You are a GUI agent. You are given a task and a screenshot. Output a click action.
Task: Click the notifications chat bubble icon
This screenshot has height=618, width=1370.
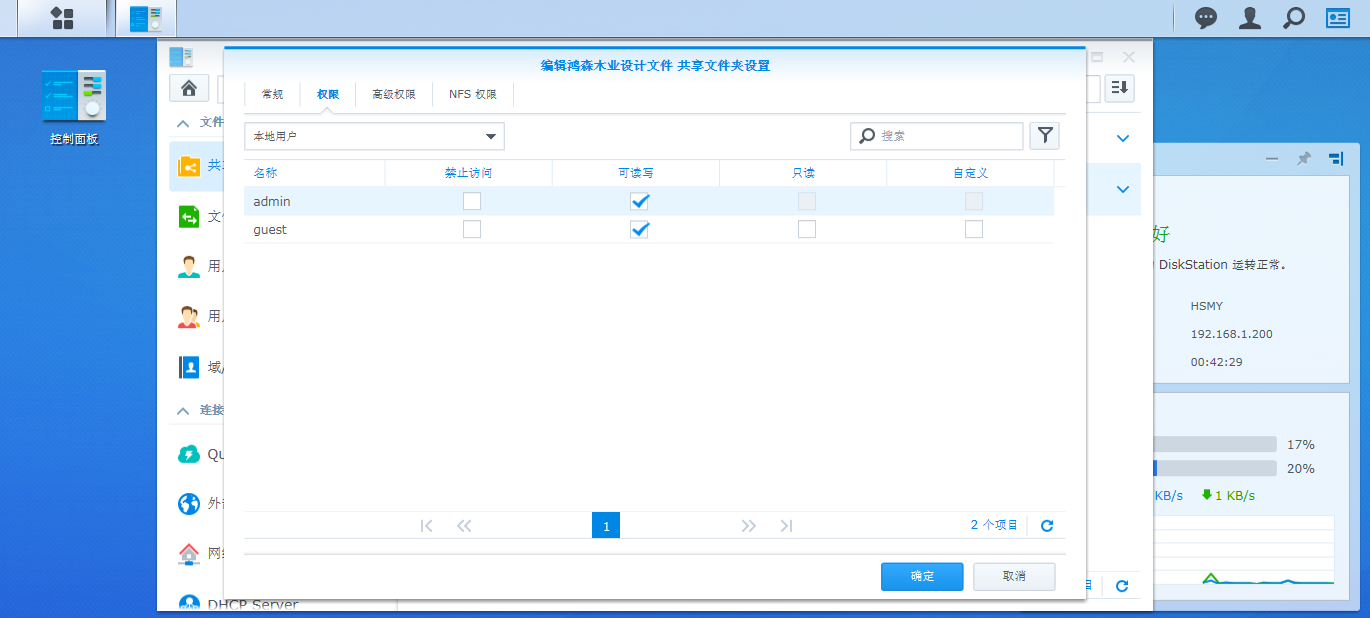click(x=1207, y=18)
